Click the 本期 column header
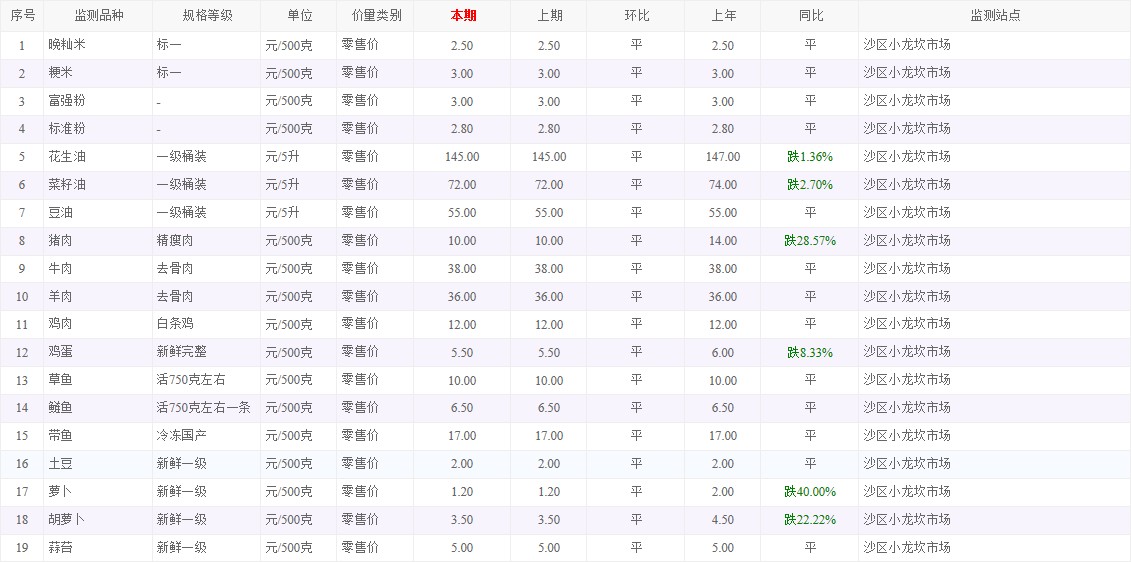The image size is (1131, 562). [462, 16]
